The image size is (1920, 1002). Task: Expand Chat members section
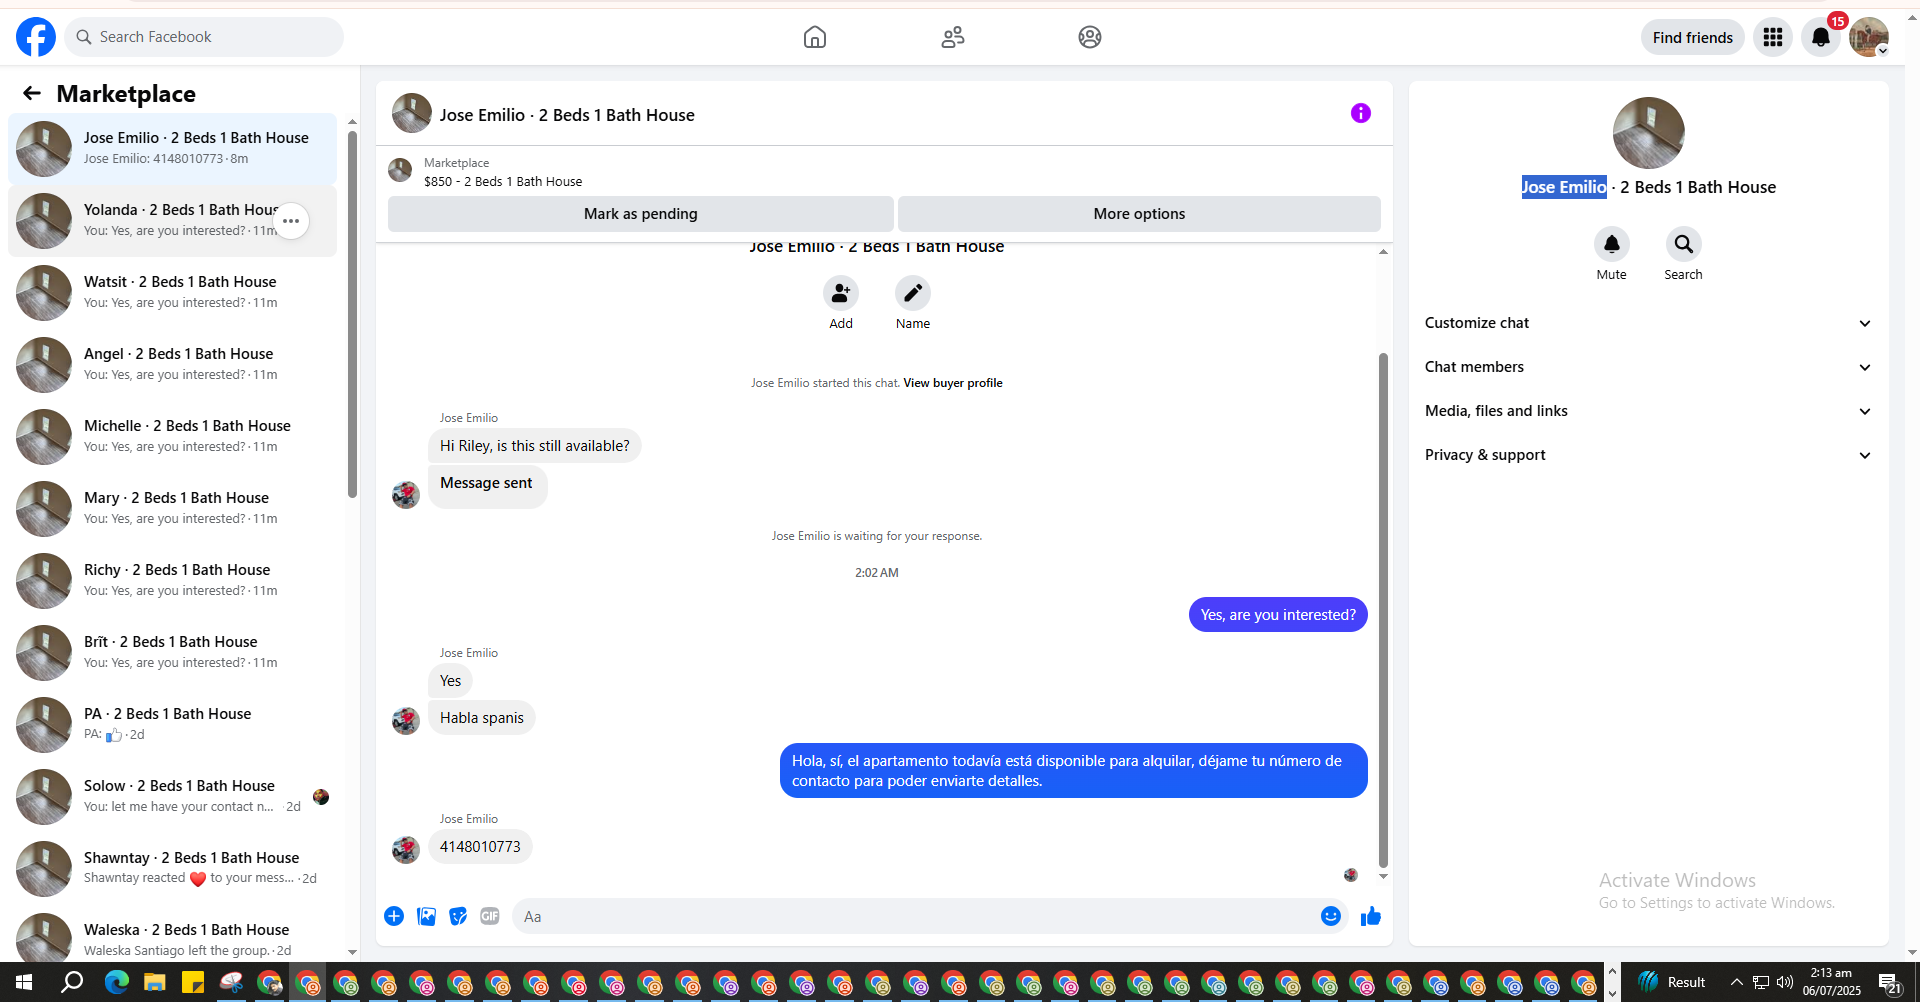pos(1648,367)
